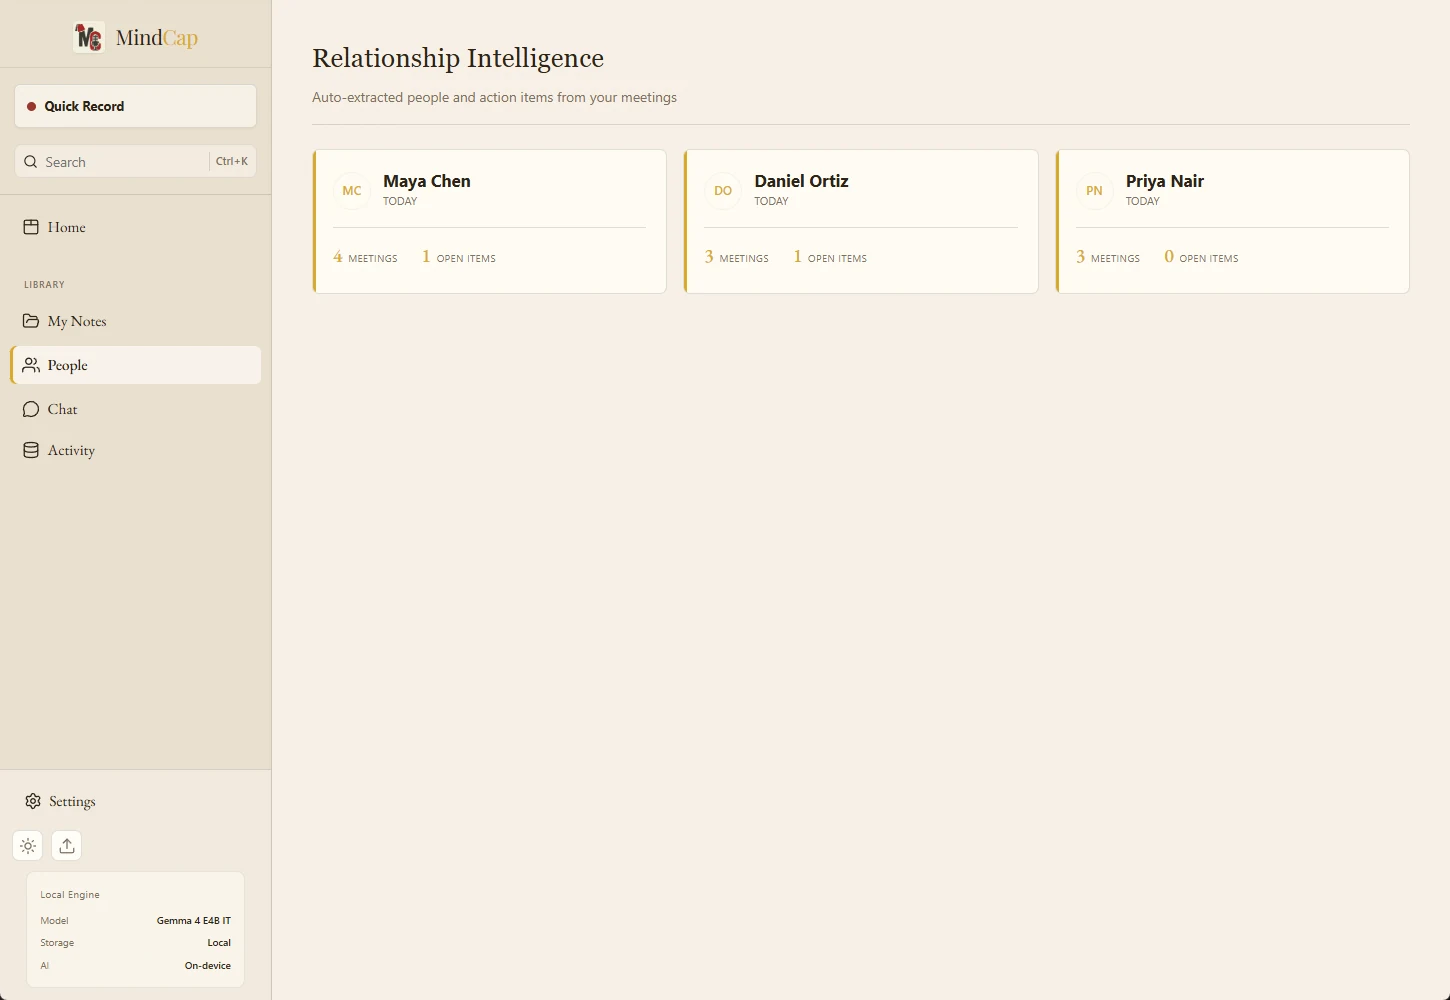Open Maya Chen's profile name
1450x1000 pixels.
point(427,181)
